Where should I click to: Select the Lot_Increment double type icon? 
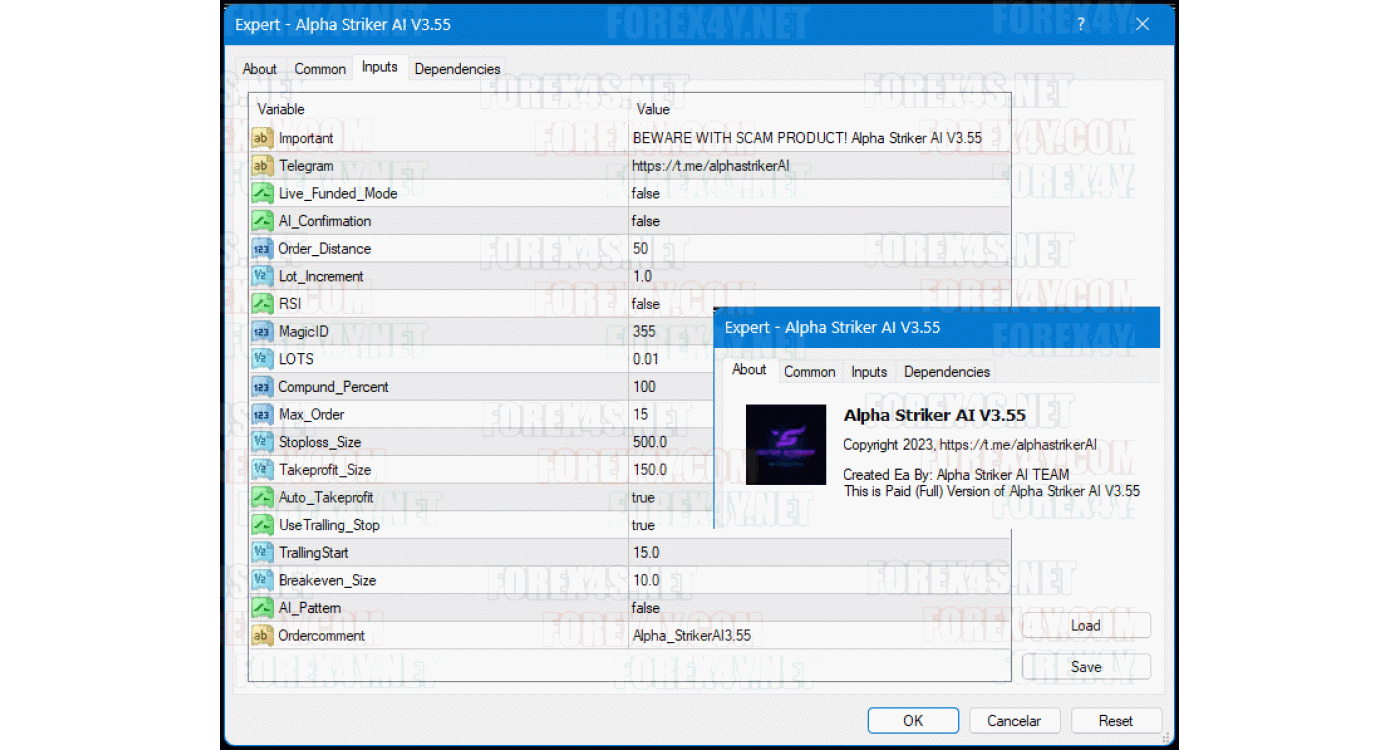tap(262, 276)
